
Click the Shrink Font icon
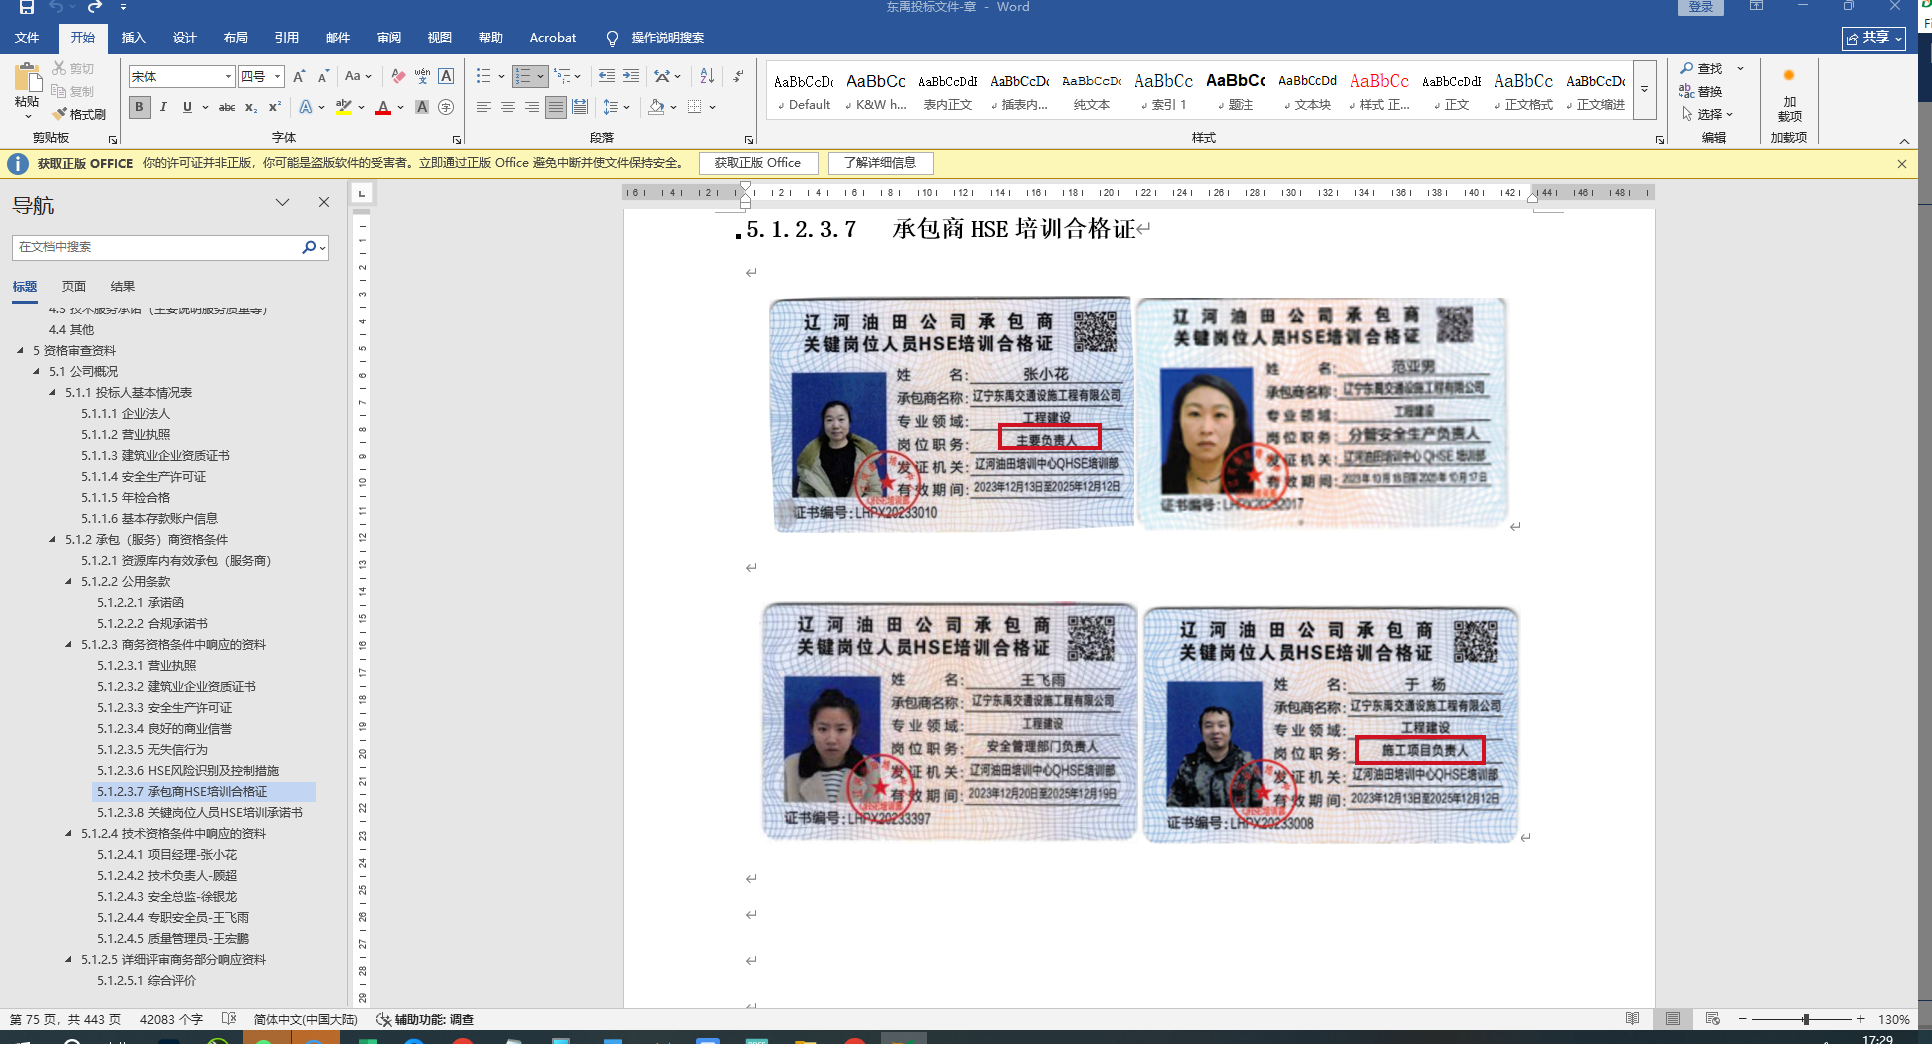tap(322, 76)
